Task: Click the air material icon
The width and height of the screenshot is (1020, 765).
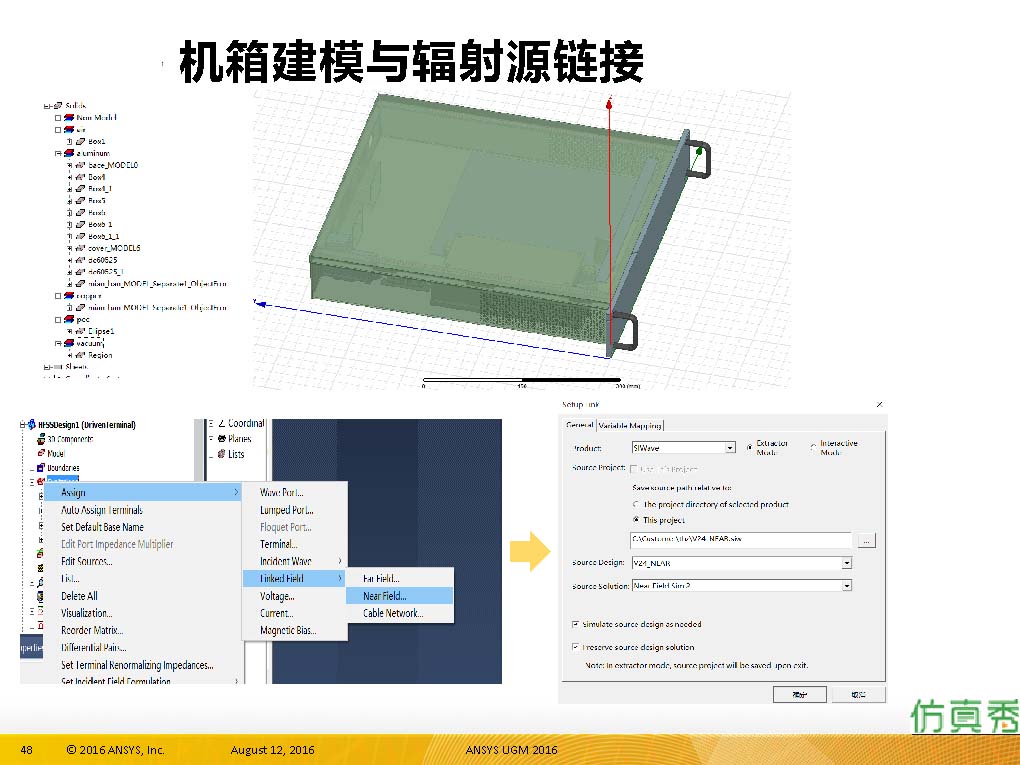Action: [69, 129]
